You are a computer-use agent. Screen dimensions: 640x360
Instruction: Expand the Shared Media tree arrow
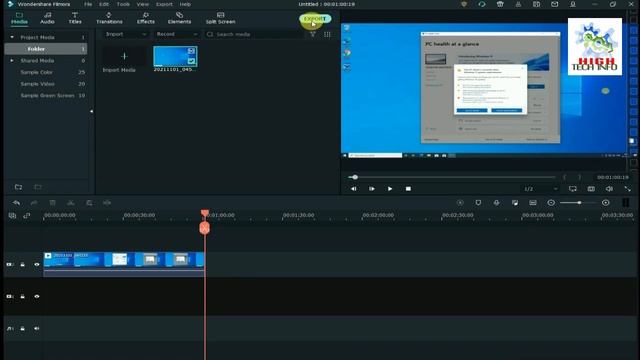pyautogui.click(x=12, y=60)
